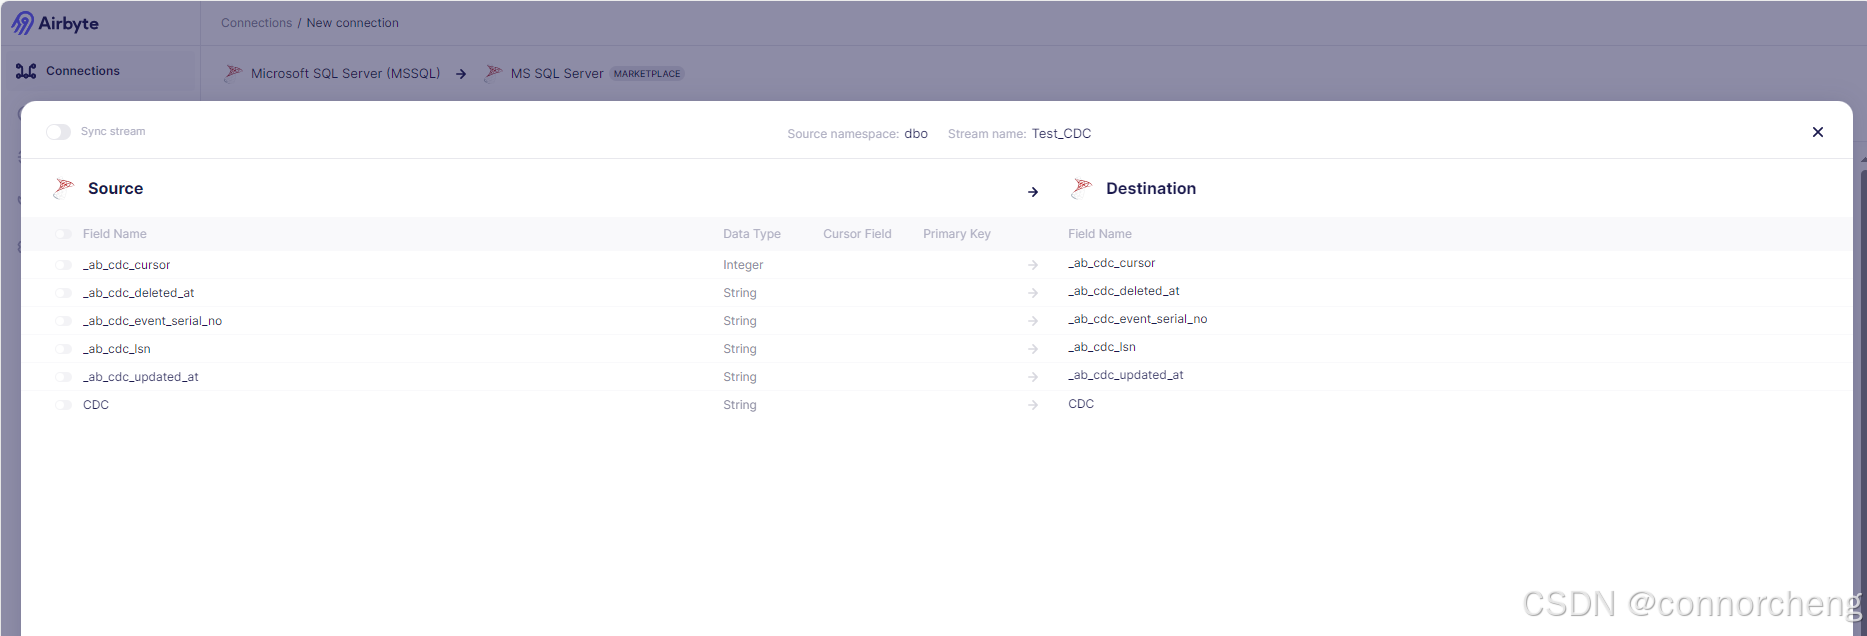Go to Connections breadcrumb link
The width and height of the screenshot is (1867, 636).
point(256,23)
